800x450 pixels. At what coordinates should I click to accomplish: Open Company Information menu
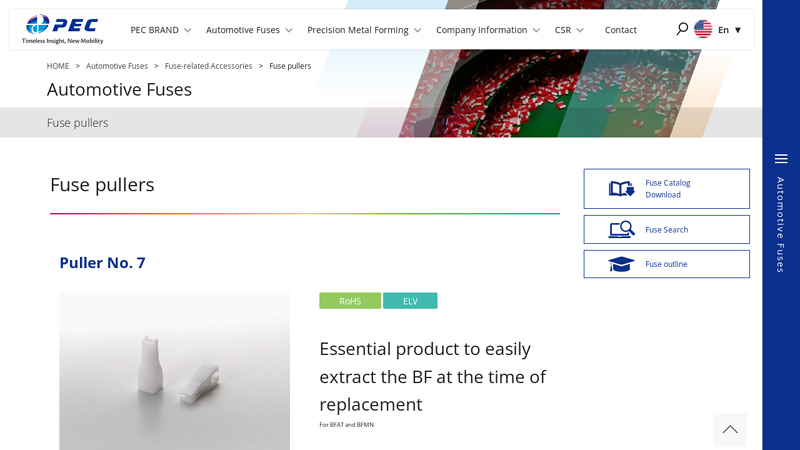(x=487, y=30)
